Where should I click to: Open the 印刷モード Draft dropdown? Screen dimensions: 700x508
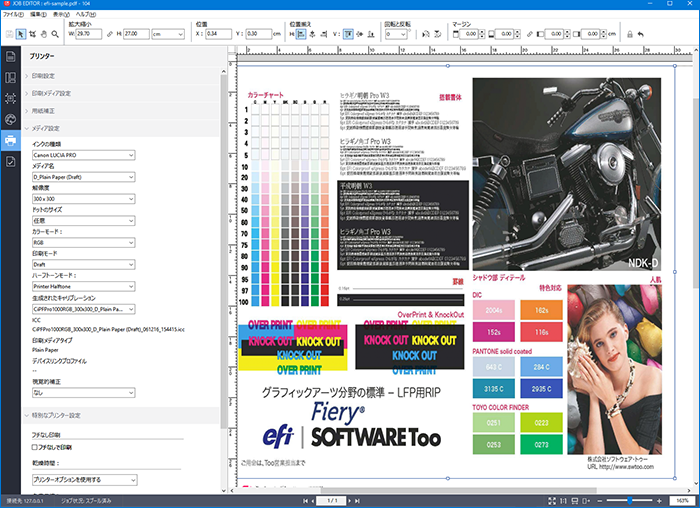pos(83,264)
